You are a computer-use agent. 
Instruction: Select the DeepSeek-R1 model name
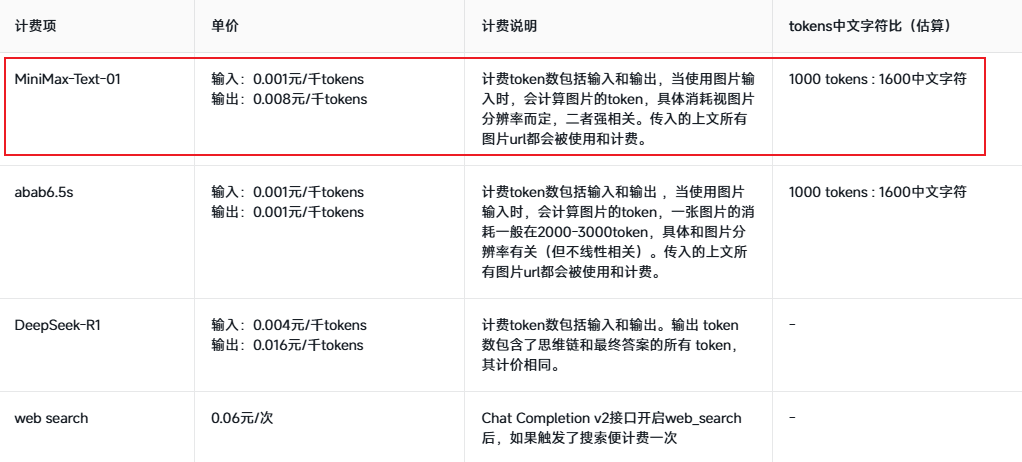56,325
